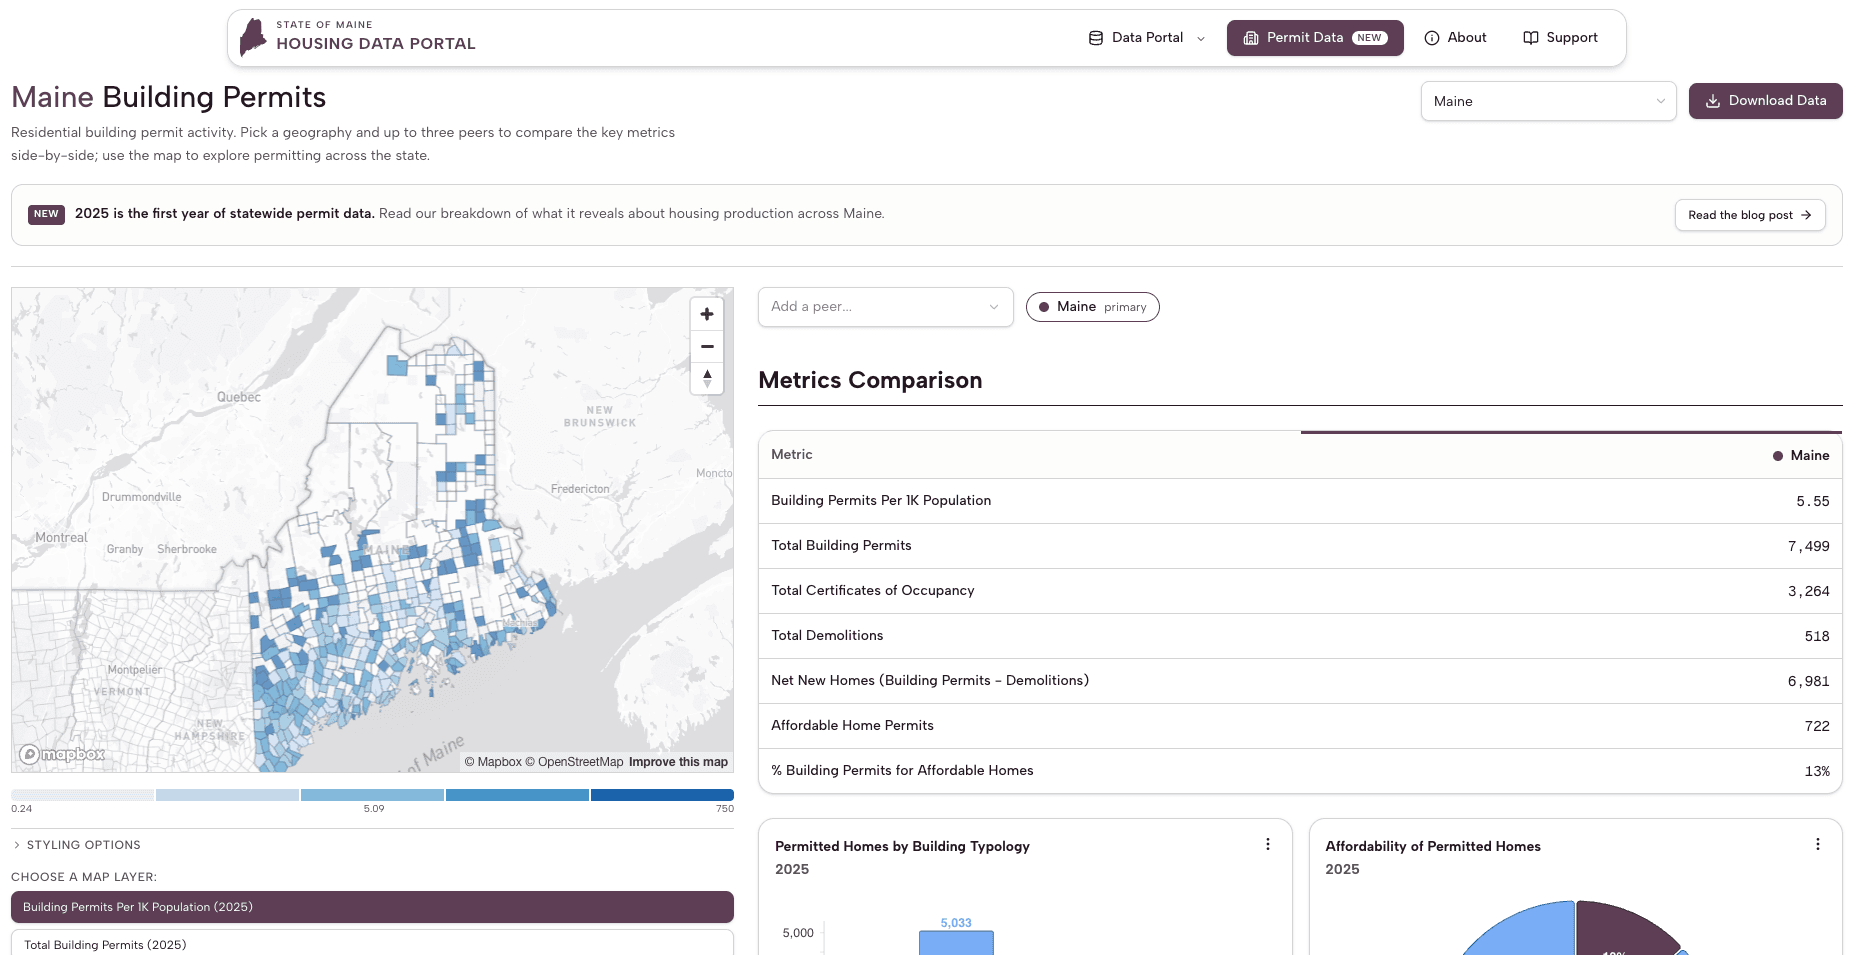
Task: Open the Support page
Action: pyautogui.click(x=1560, y=38)
